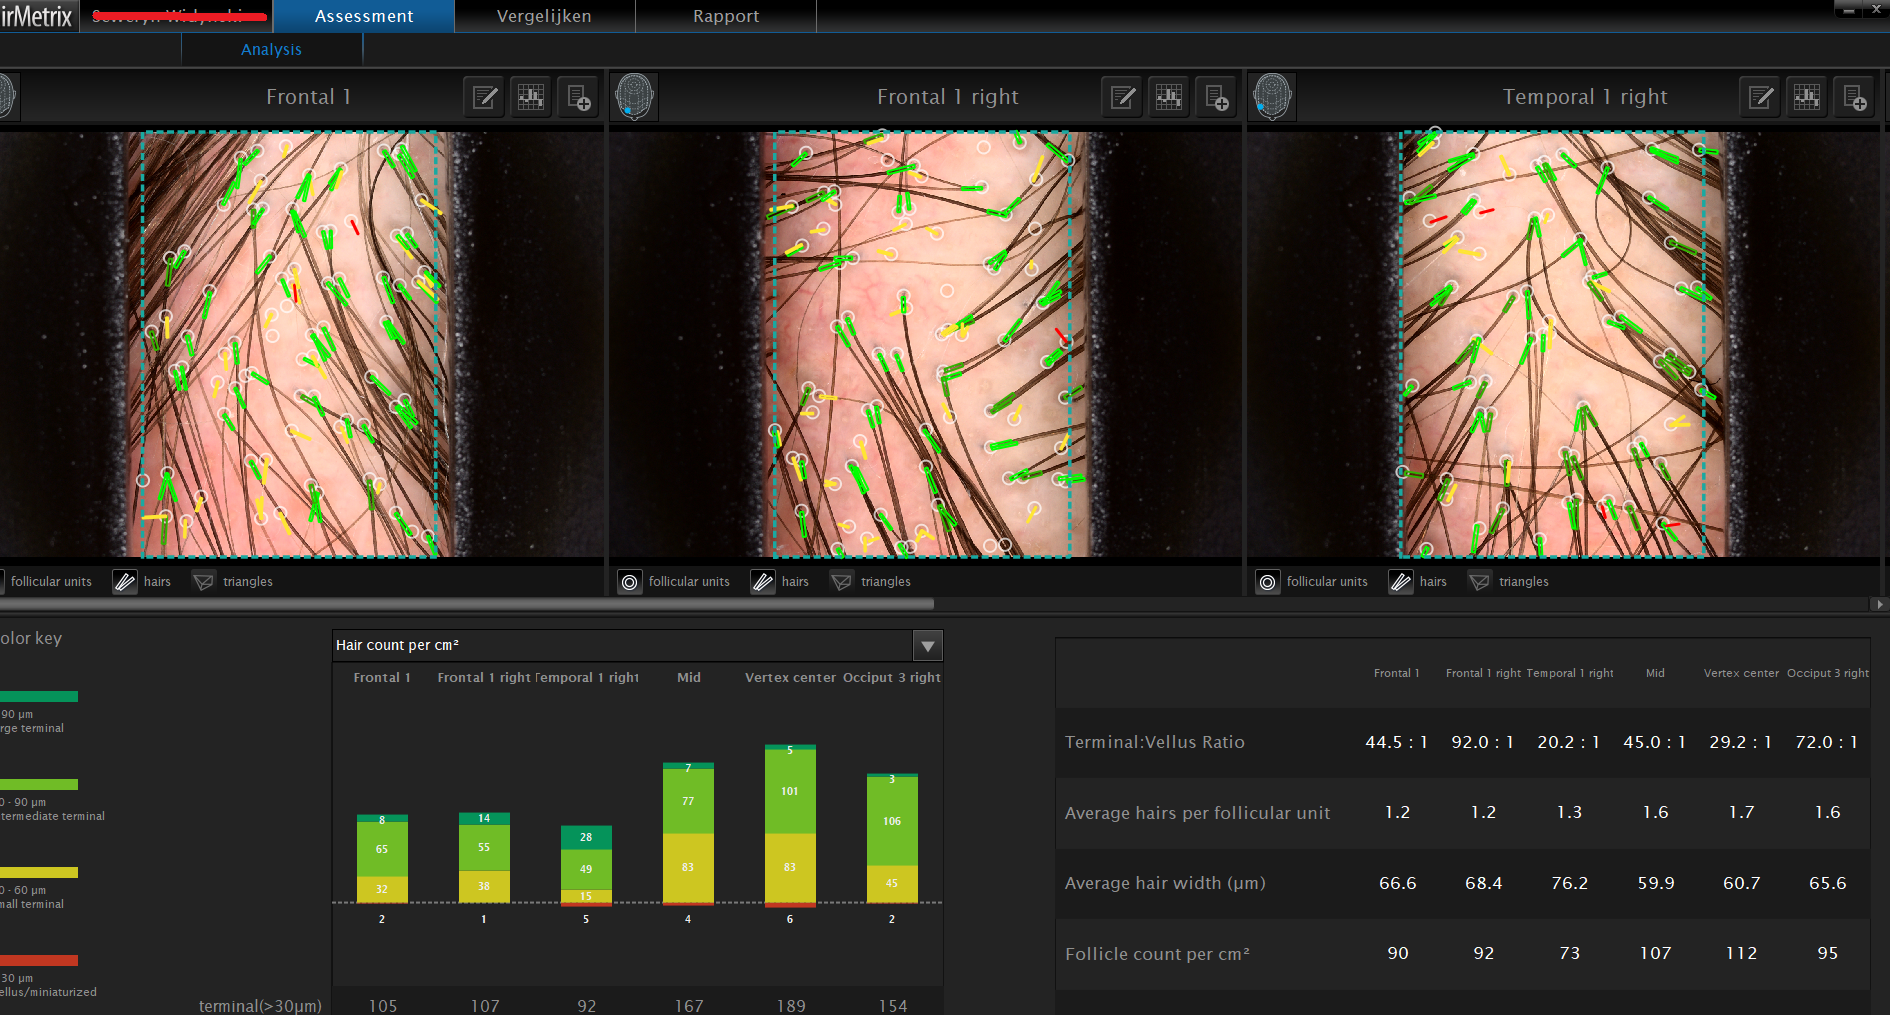The height and width of the screenshot is (1015, 1890).
Task: Click the horizontal image panel scrollbar
Action: click(466, 604)
